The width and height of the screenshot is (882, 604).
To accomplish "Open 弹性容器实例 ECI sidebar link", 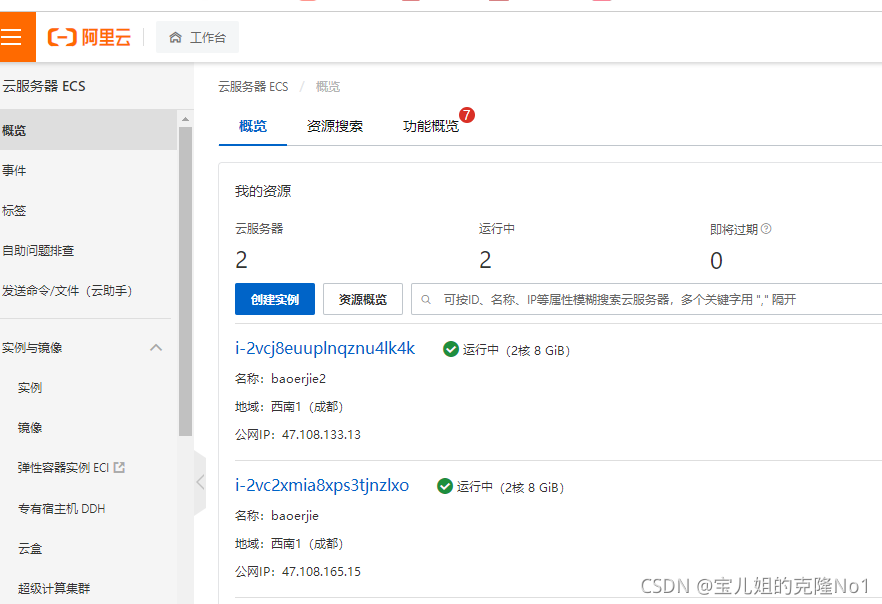I will point(63,468).
